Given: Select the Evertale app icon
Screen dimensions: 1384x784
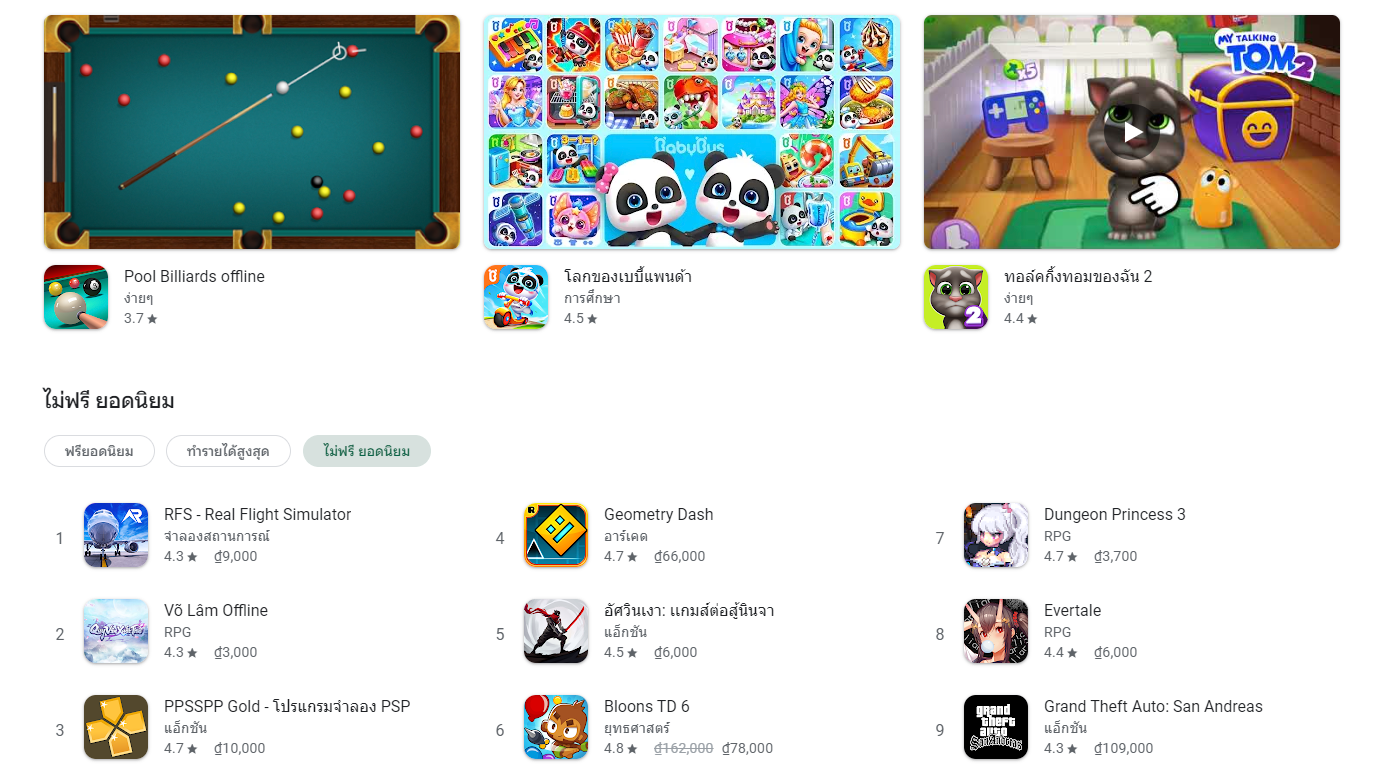Looking at the screenshot, I should pos(996,631).
